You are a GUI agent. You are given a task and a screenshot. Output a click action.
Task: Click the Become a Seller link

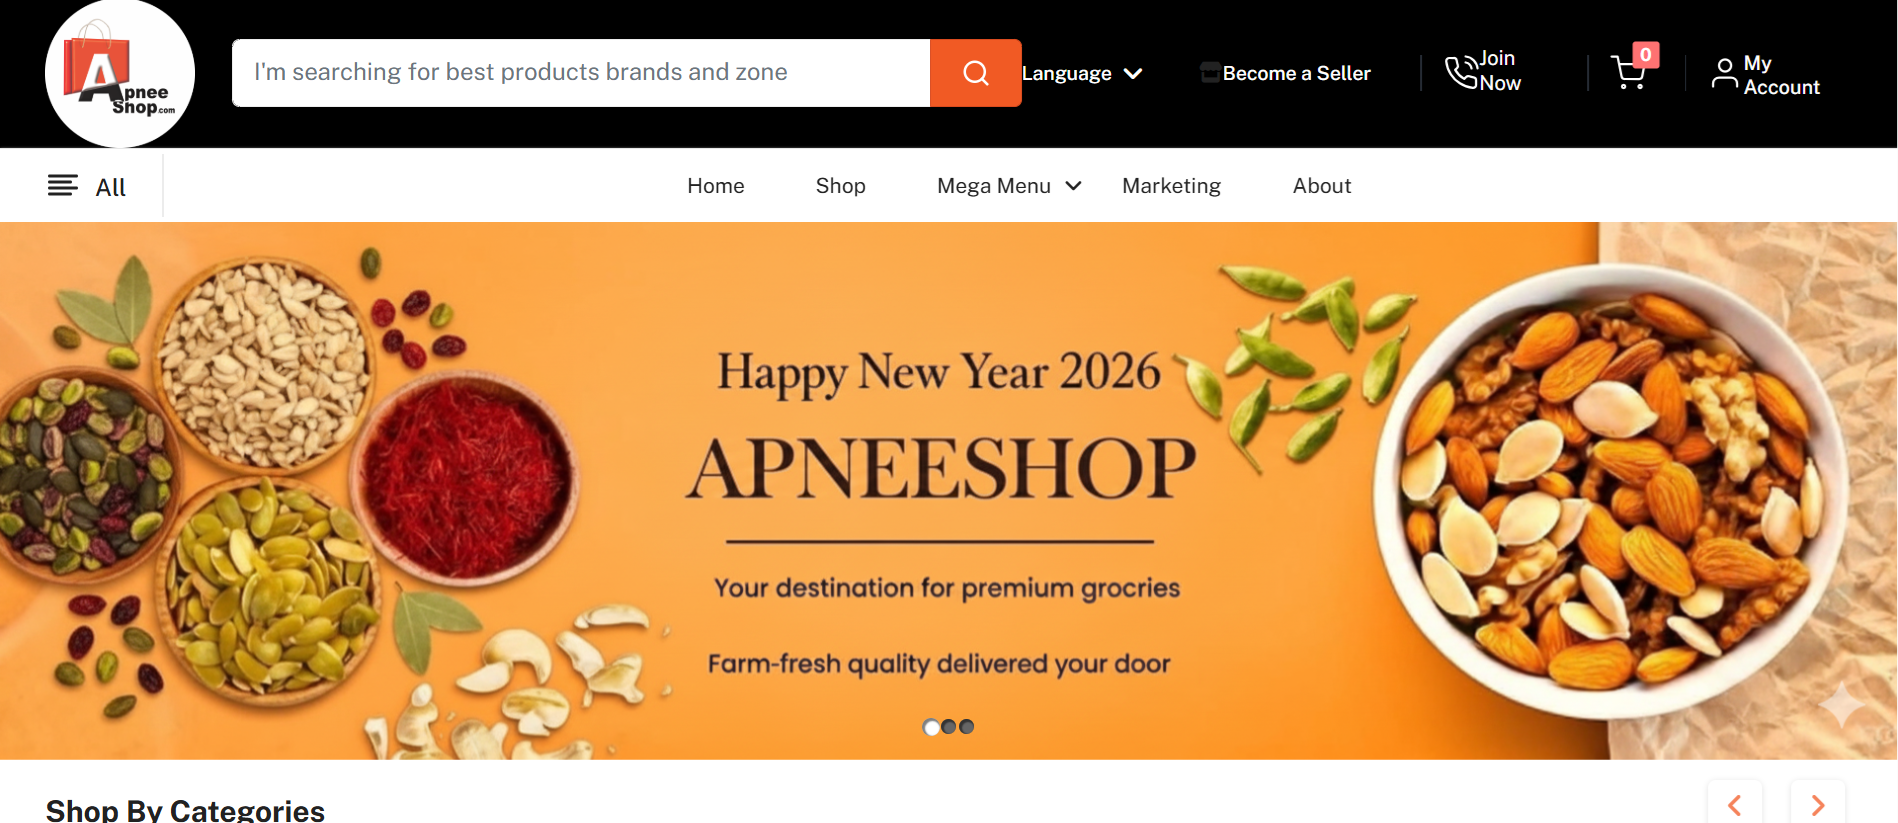tap(1297, 73)
